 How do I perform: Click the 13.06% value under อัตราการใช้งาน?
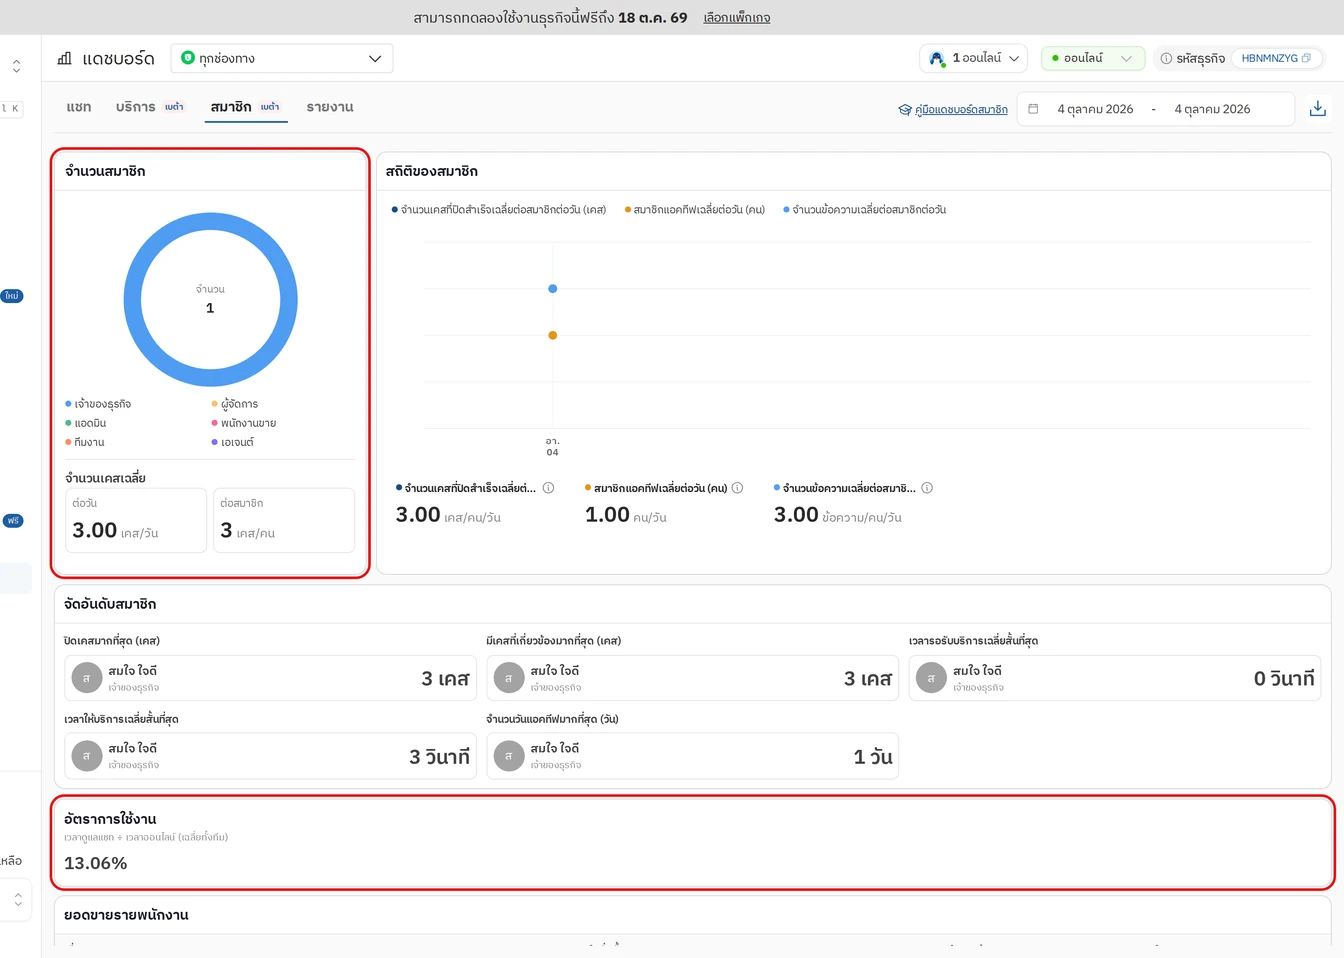[96, 863]
